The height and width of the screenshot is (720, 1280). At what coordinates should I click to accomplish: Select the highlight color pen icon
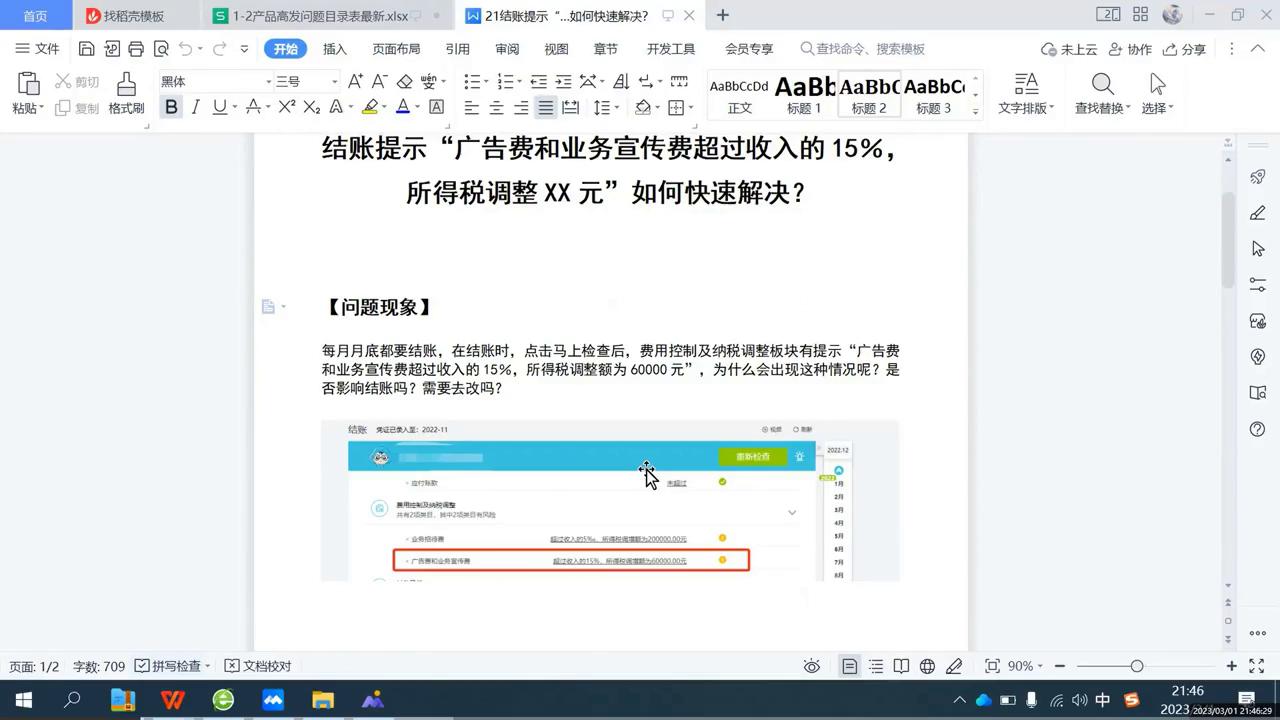coord(371,107)
